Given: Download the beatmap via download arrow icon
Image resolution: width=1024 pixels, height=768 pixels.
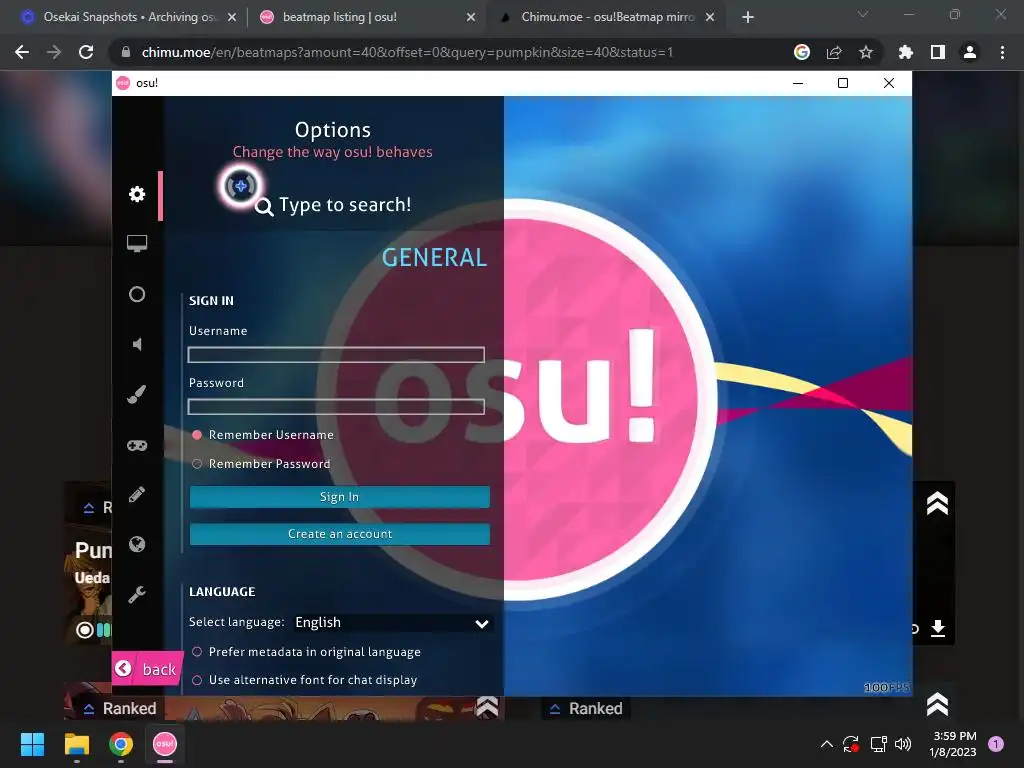Looking at the screenshot, I should (938, 628).
